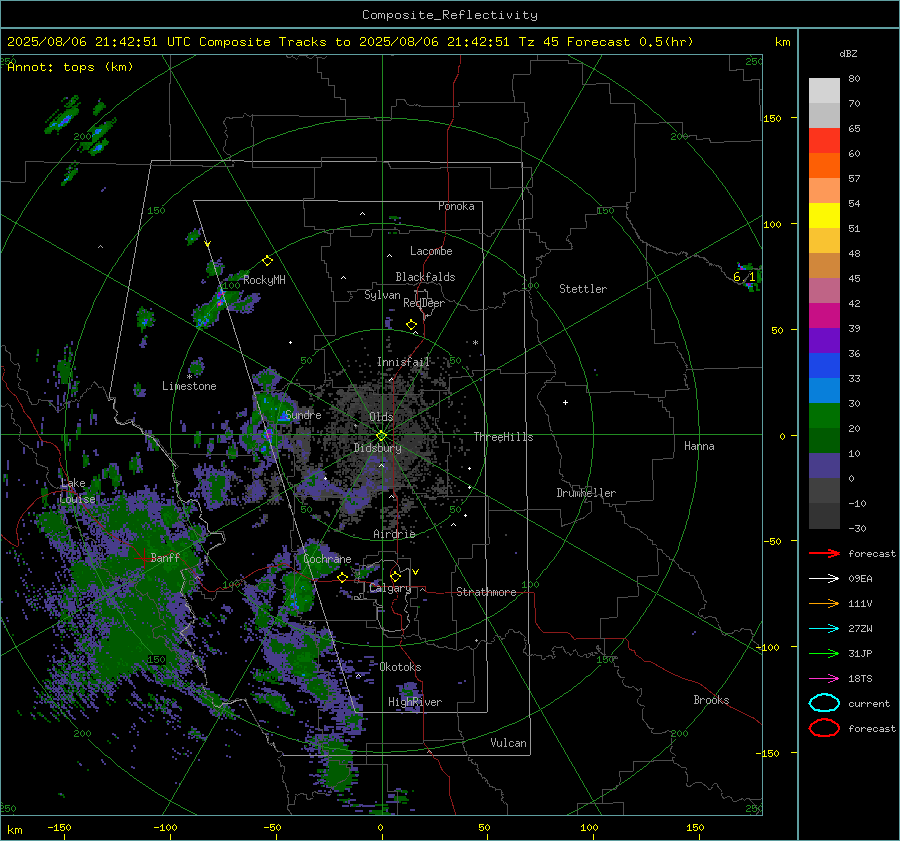Click the asterisk marker above Limestone
This screenshot has height=841, width=900.
point(189,377)
